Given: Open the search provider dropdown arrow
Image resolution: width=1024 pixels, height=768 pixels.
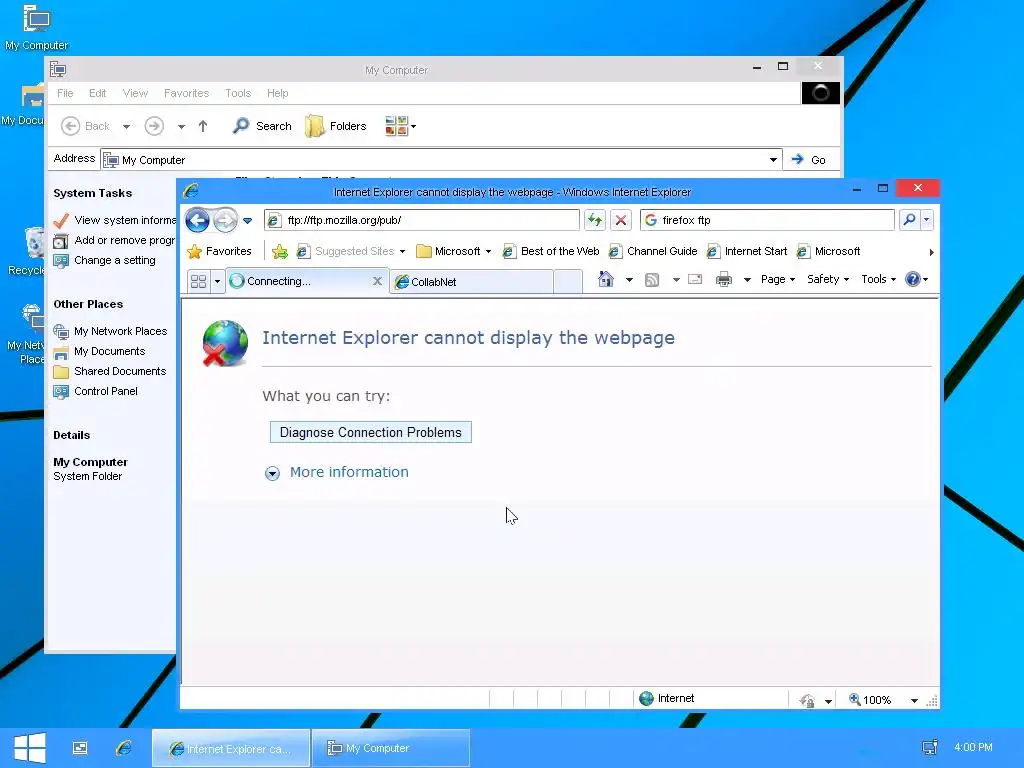Looking at the screenshot, I should 927,220.
